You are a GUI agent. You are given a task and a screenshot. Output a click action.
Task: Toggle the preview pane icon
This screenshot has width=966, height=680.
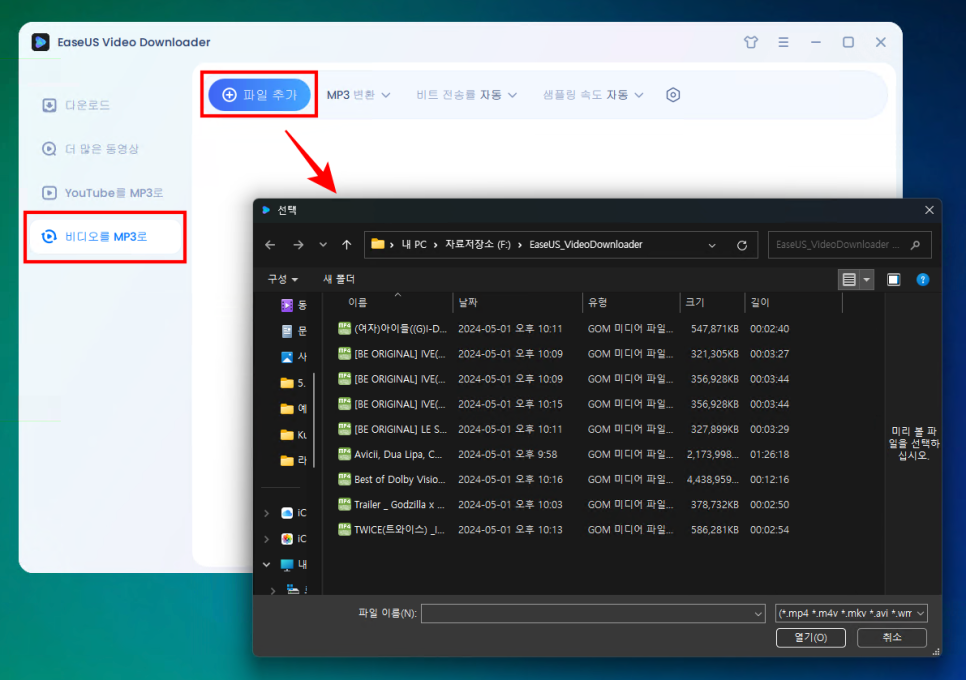coord(893,280)
